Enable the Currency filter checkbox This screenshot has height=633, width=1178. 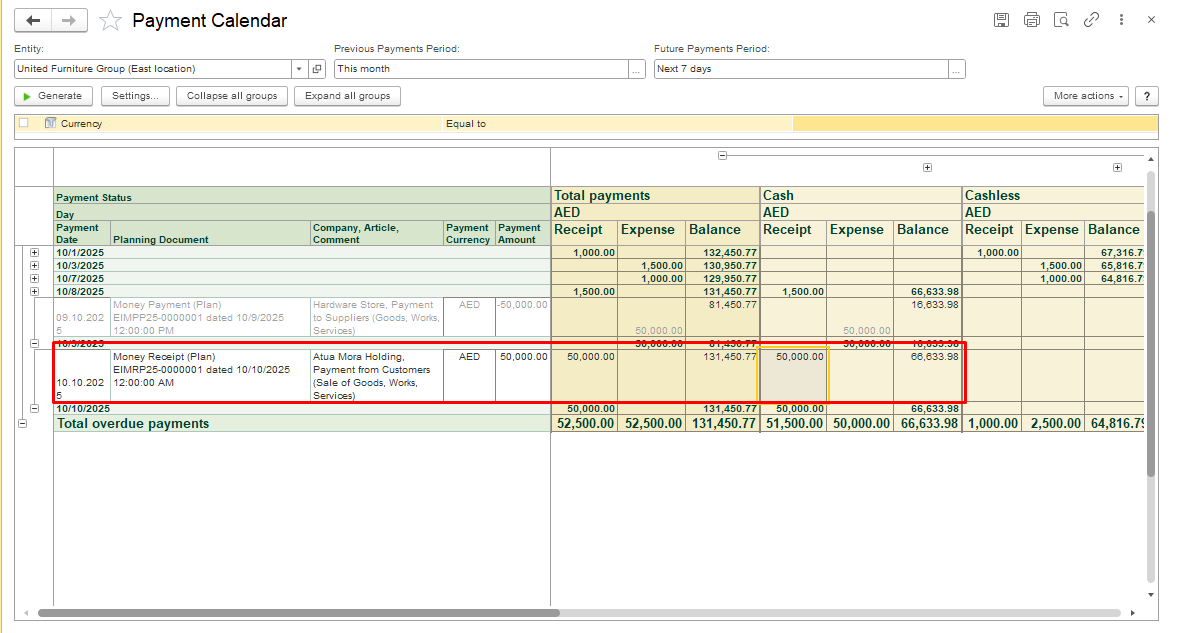pos(24,123)
